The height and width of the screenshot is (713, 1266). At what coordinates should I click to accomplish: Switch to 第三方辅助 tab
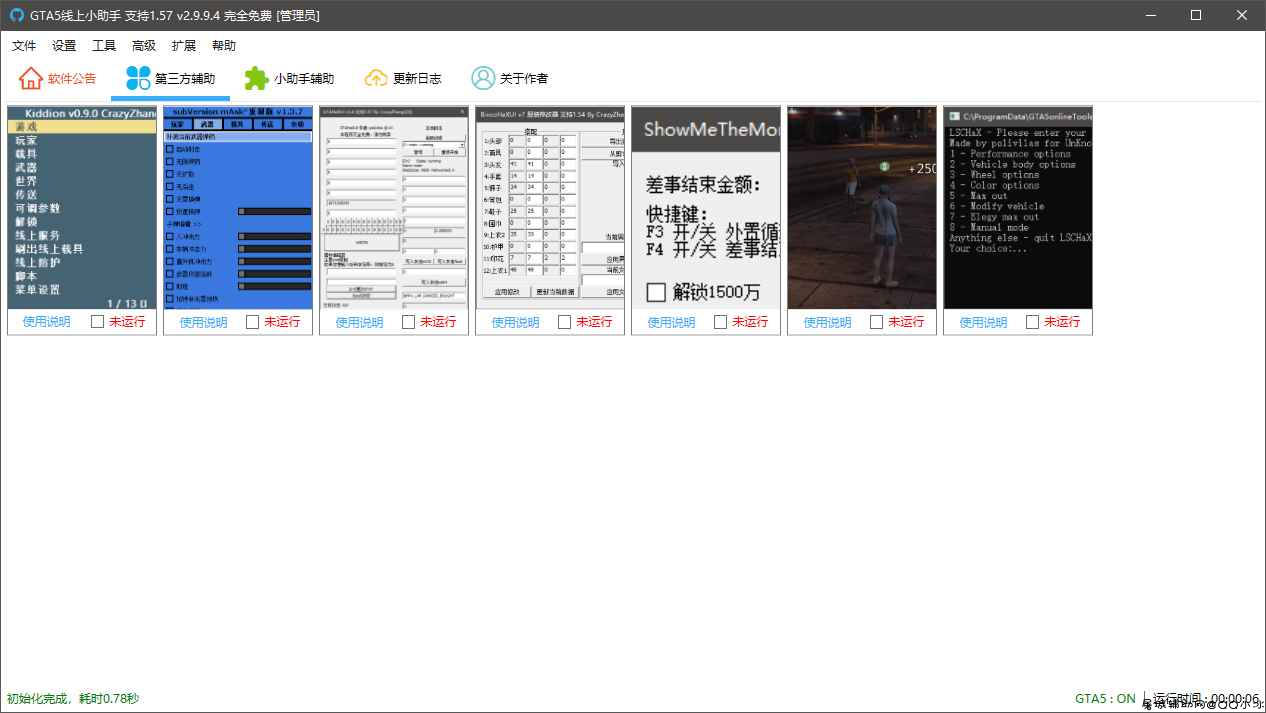click(171, 78)
